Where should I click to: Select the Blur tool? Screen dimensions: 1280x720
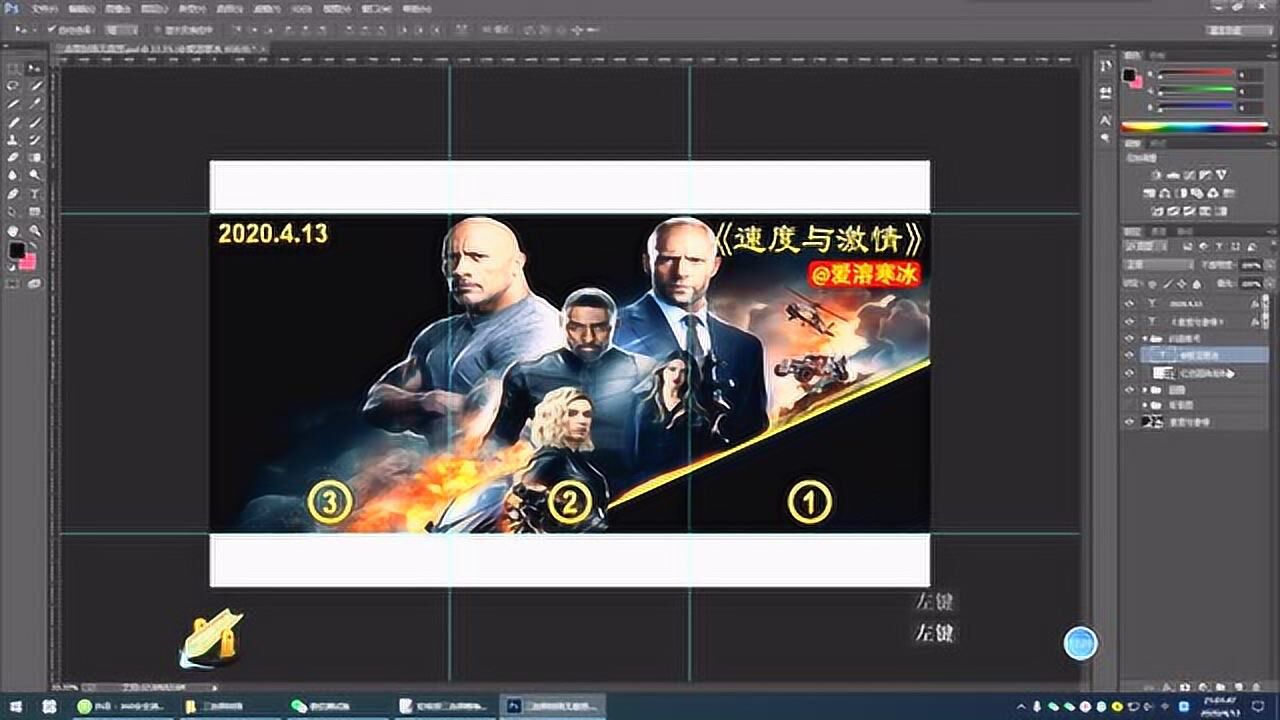[13, 175]
